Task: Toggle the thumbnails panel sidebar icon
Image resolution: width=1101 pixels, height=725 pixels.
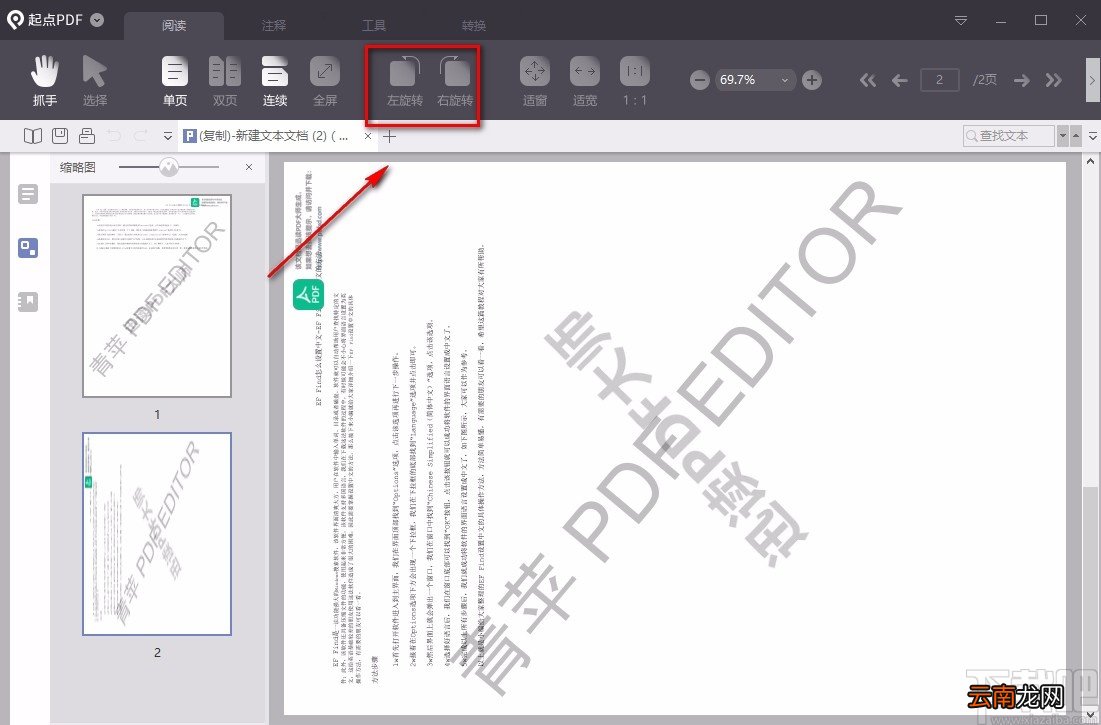Action: [28, 248]
